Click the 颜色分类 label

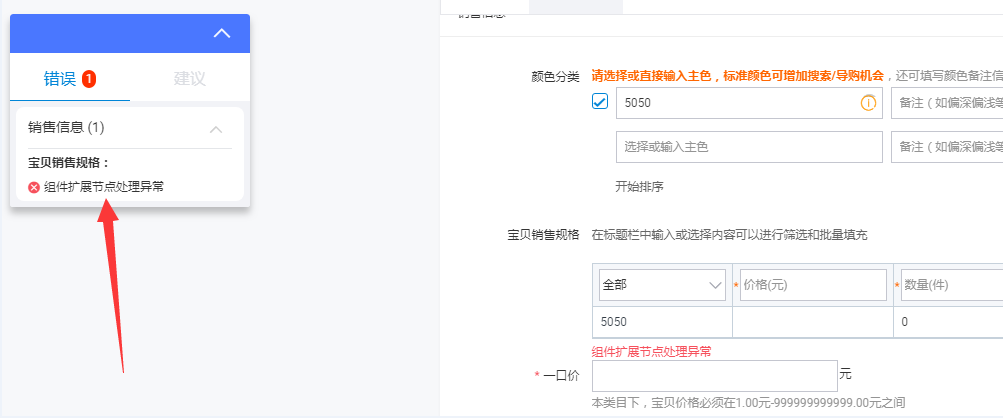coord(555,77)
